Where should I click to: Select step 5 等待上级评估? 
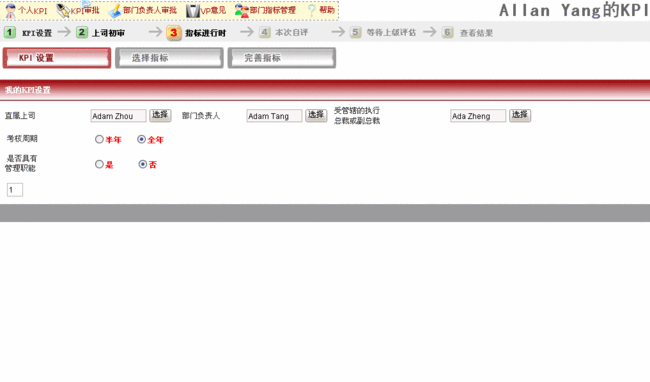click(383, 32)
